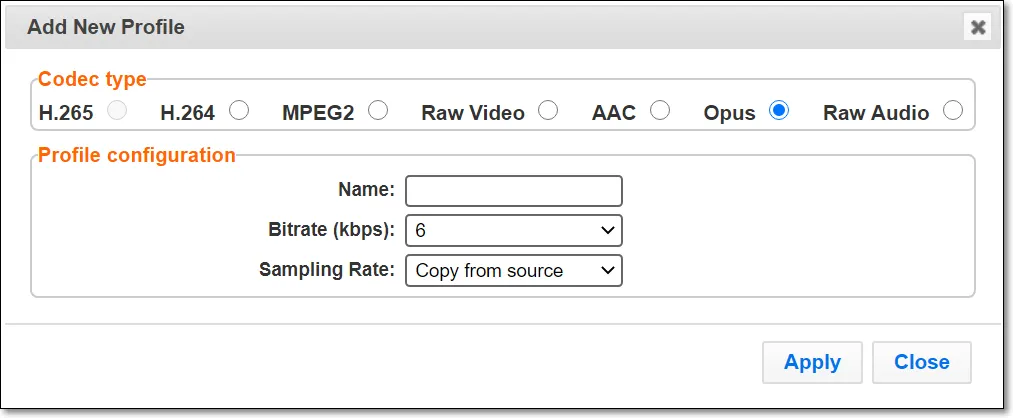Viewport: 1013px width, 418px height.
Task: Focus the profile Name input field
Action: (514, 191)
